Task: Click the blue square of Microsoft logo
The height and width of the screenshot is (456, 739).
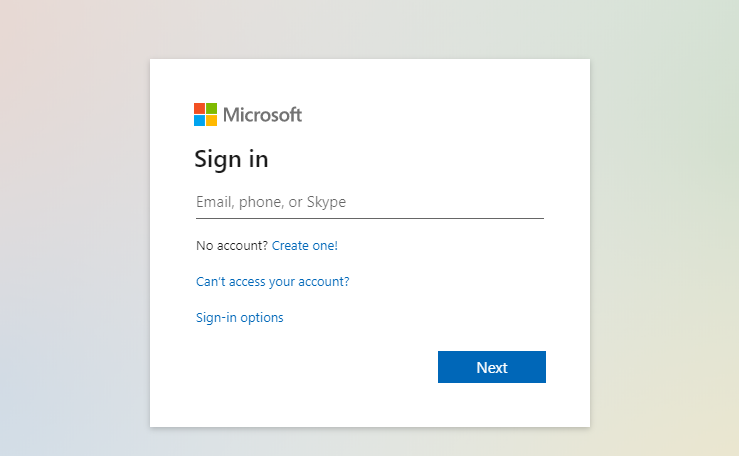Action: click(199, 120)
